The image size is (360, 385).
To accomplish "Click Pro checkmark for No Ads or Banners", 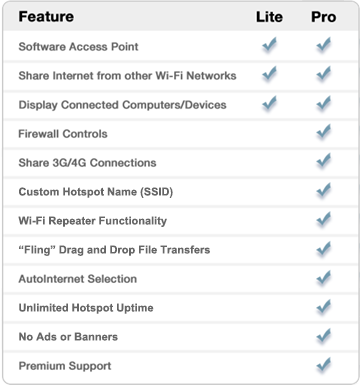I will (323, 335).
